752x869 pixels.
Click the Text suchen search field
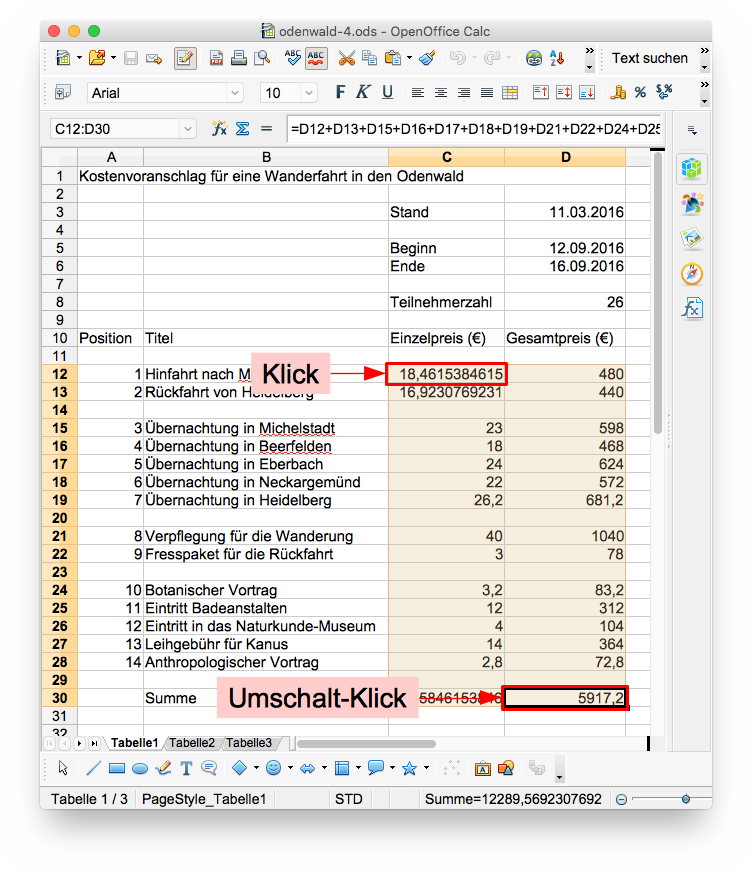(x=649, y=58)
